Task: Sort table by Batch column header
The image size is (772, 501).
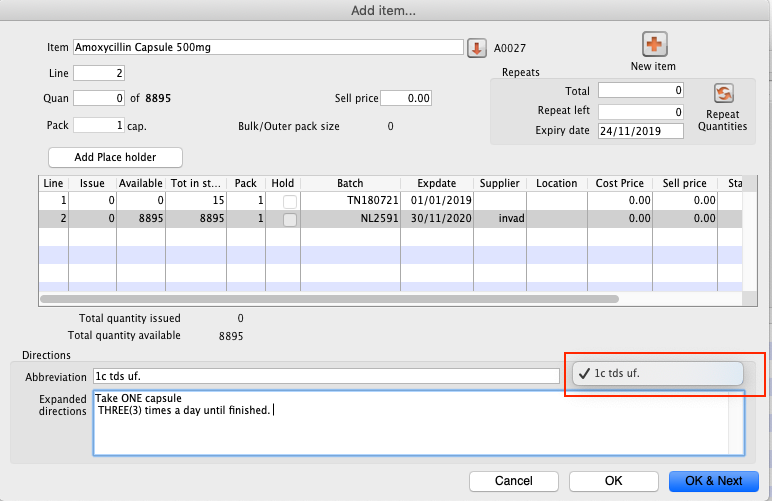Action: tap(350, 183)
